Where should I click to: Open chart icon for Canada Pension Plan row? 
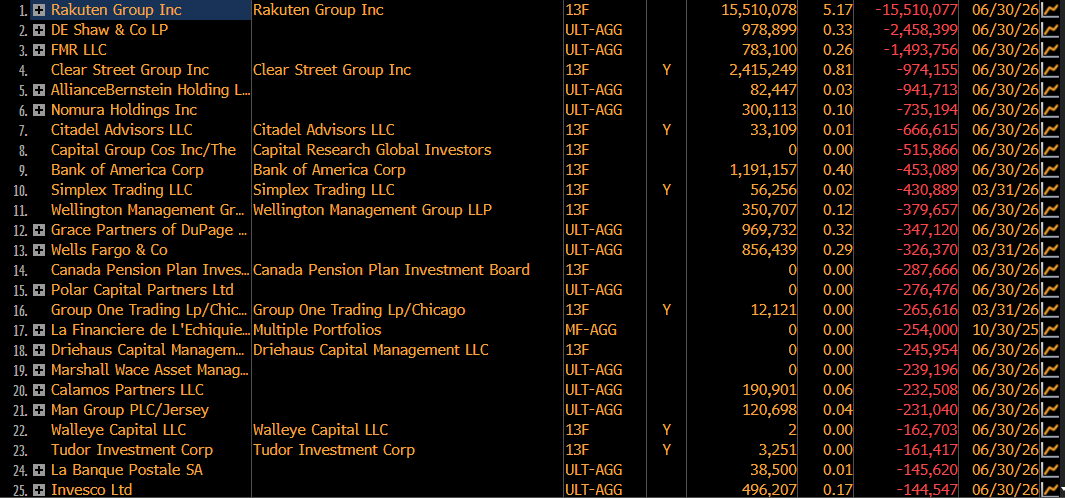tap(1050, 270)
